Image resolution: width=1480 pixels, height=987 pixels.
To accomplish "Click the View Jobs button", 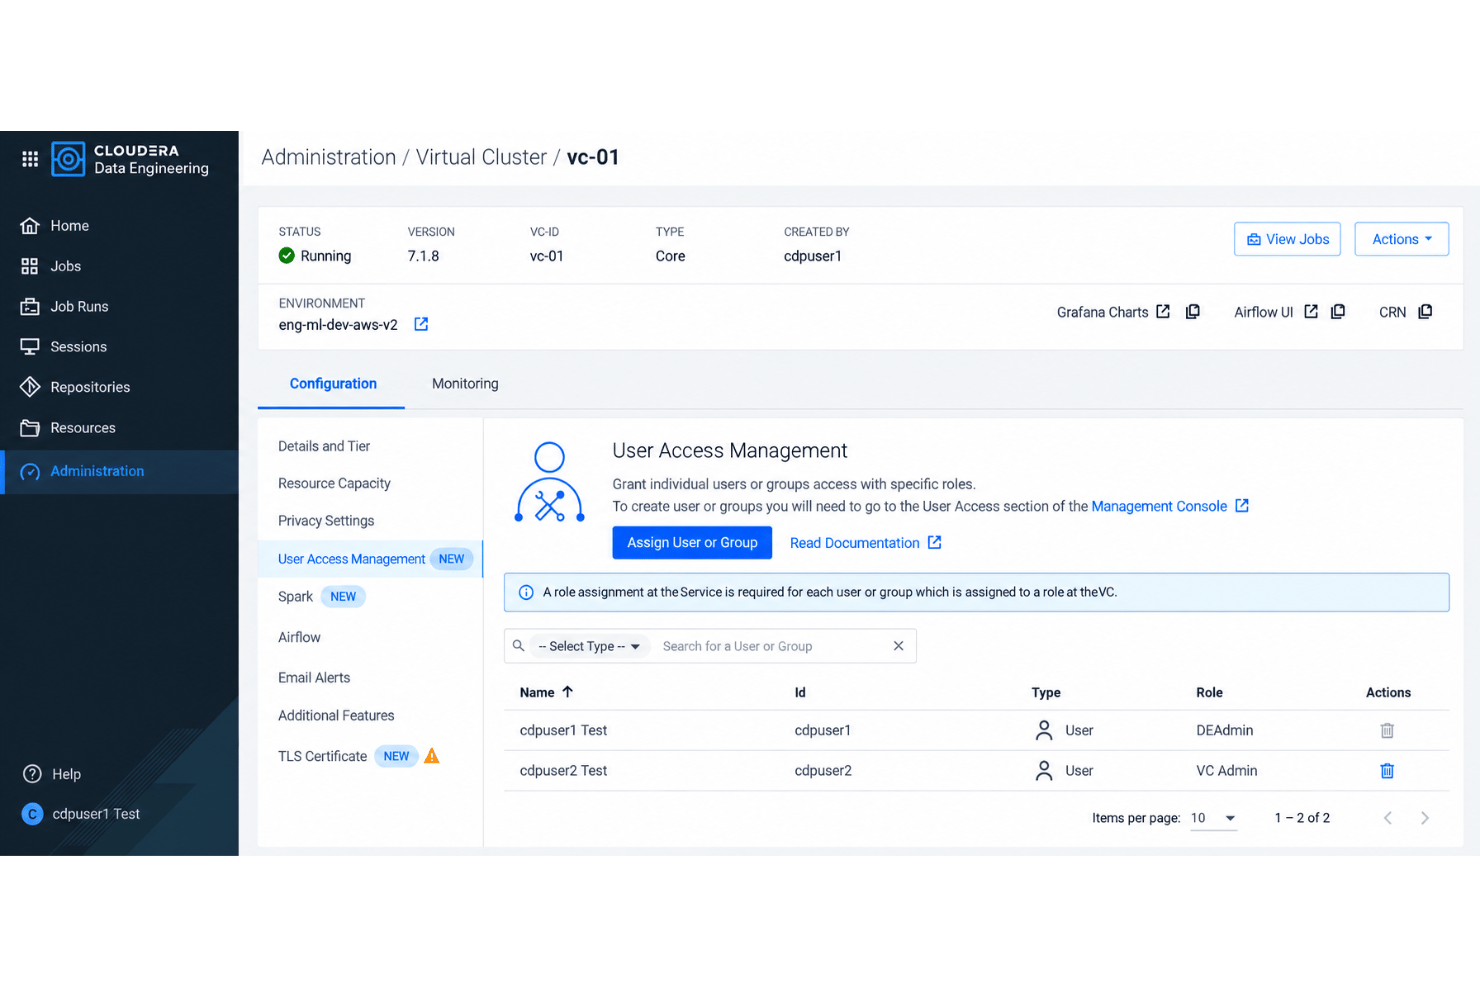I will [1287, 239].
